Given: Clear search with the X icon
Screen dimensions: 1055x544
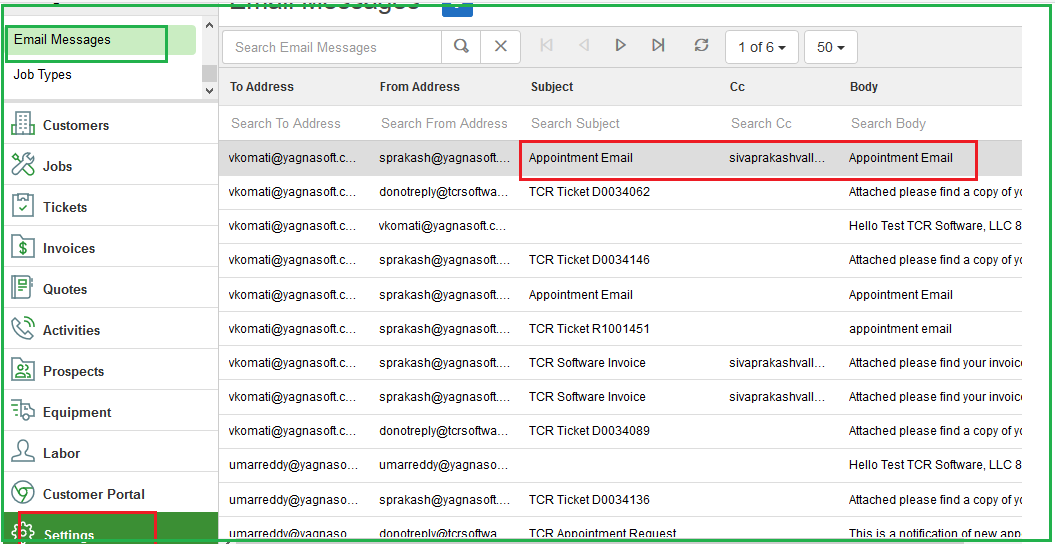Looking at the screenshot, I should (x=501, y=47).
